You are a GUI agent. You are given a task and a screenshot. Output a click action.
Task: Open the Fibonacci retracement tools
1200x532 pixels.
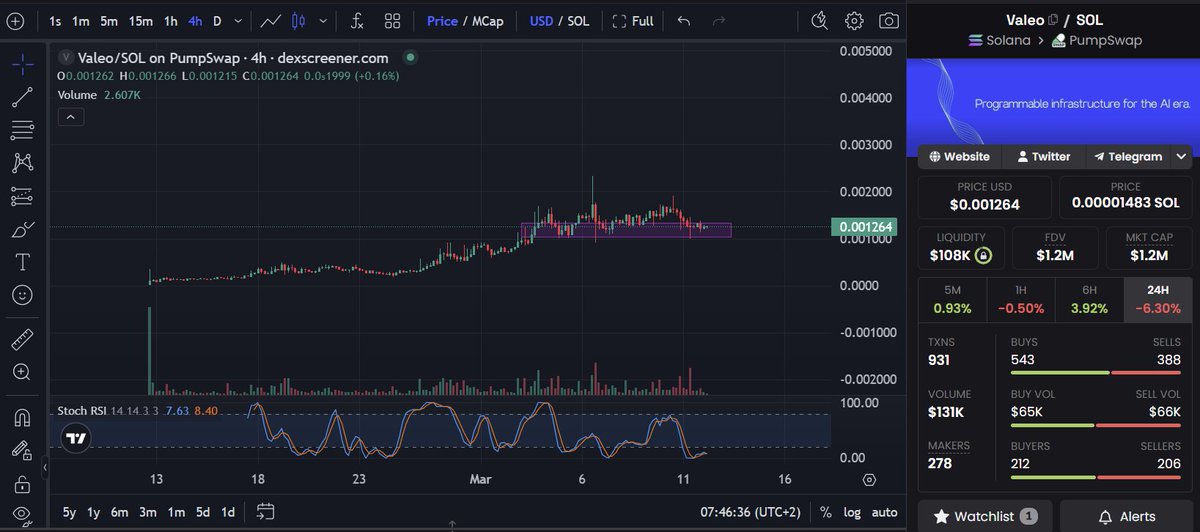point(23,130)
